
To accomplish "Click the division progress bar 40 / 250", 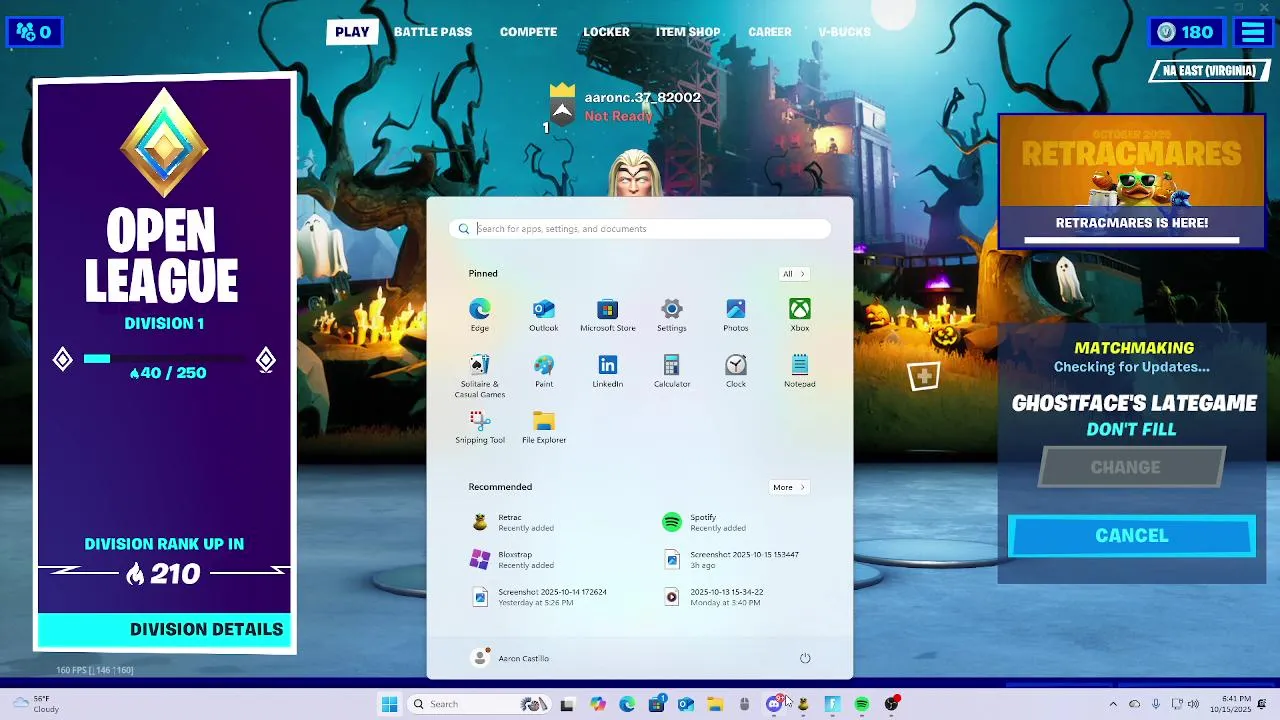I will [165, 359].
